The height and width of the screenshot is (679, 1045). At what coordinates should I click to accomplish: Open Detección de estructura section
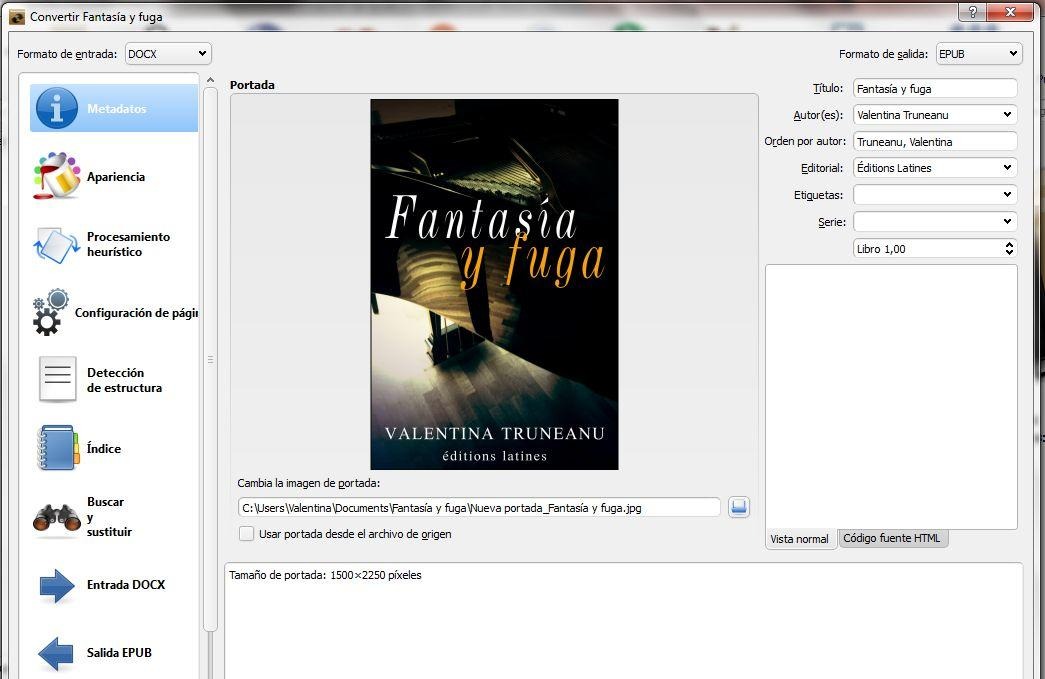[x=124, y=380]
